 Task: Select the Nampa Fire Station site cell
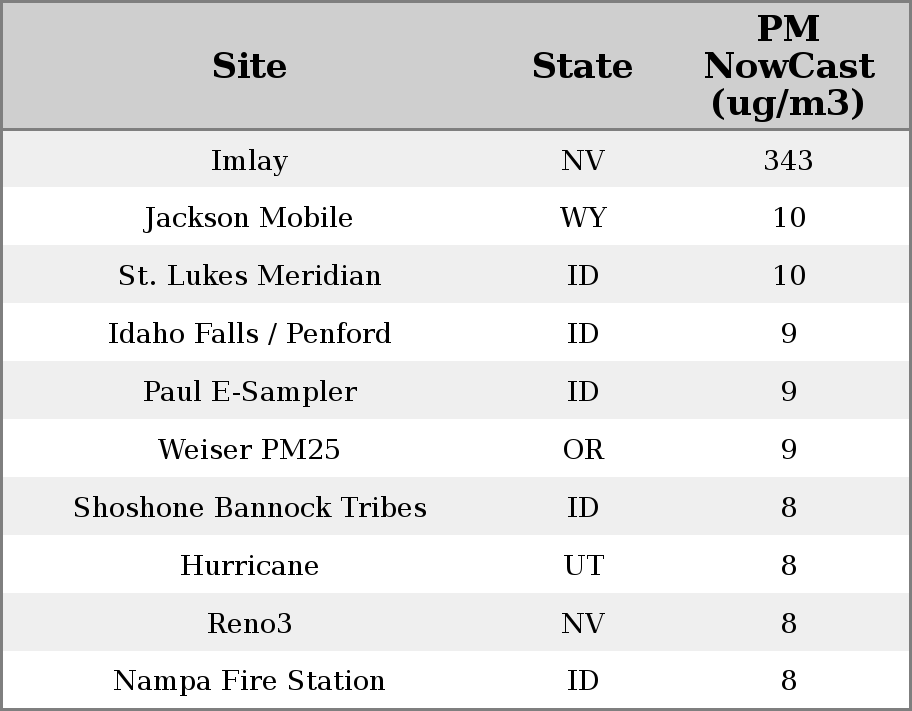[x=249, y=681]
